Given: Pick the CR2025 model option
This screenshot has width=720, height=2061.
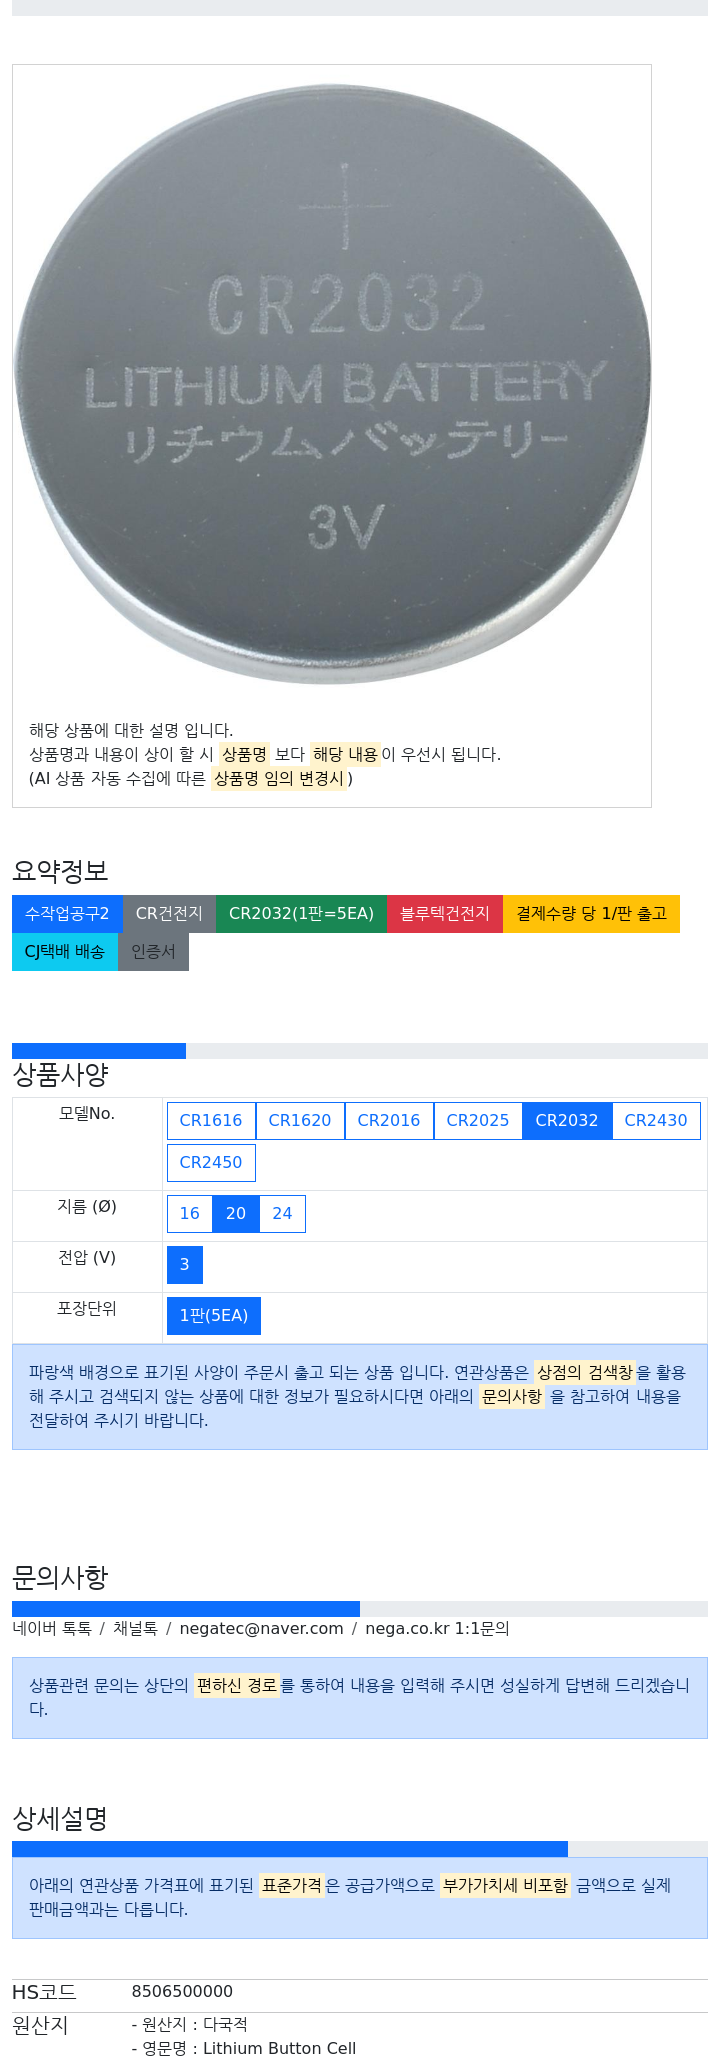Looking at the screenshot, I should click(x=478, y=1121).
